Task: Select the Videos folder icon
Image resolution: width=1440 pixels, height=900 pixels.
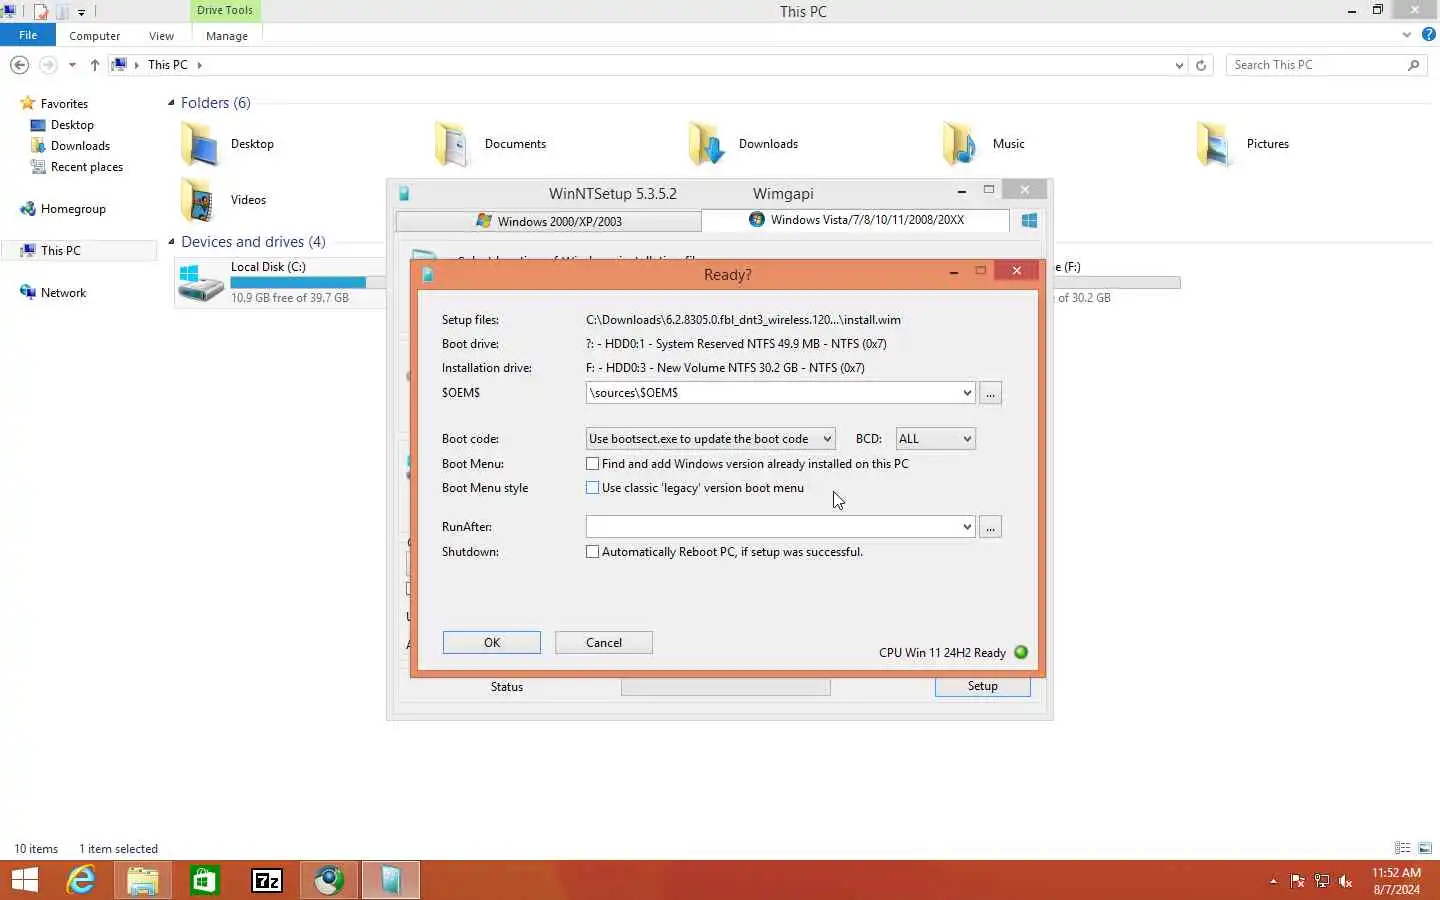Action: coord(199,200)
